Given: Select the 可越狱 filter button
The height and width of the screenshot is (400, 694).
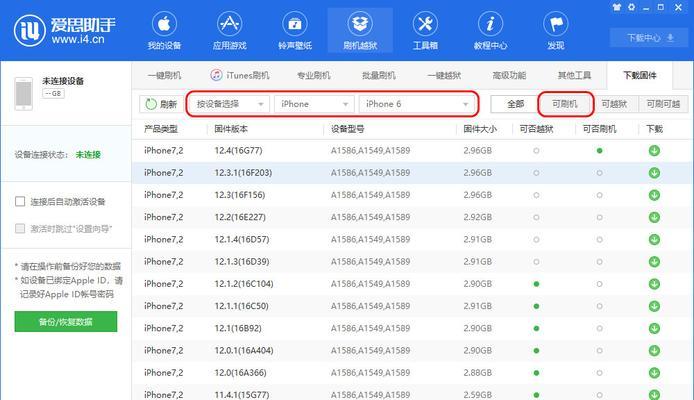Looking at the screenshot, I should tap(614, 104).
